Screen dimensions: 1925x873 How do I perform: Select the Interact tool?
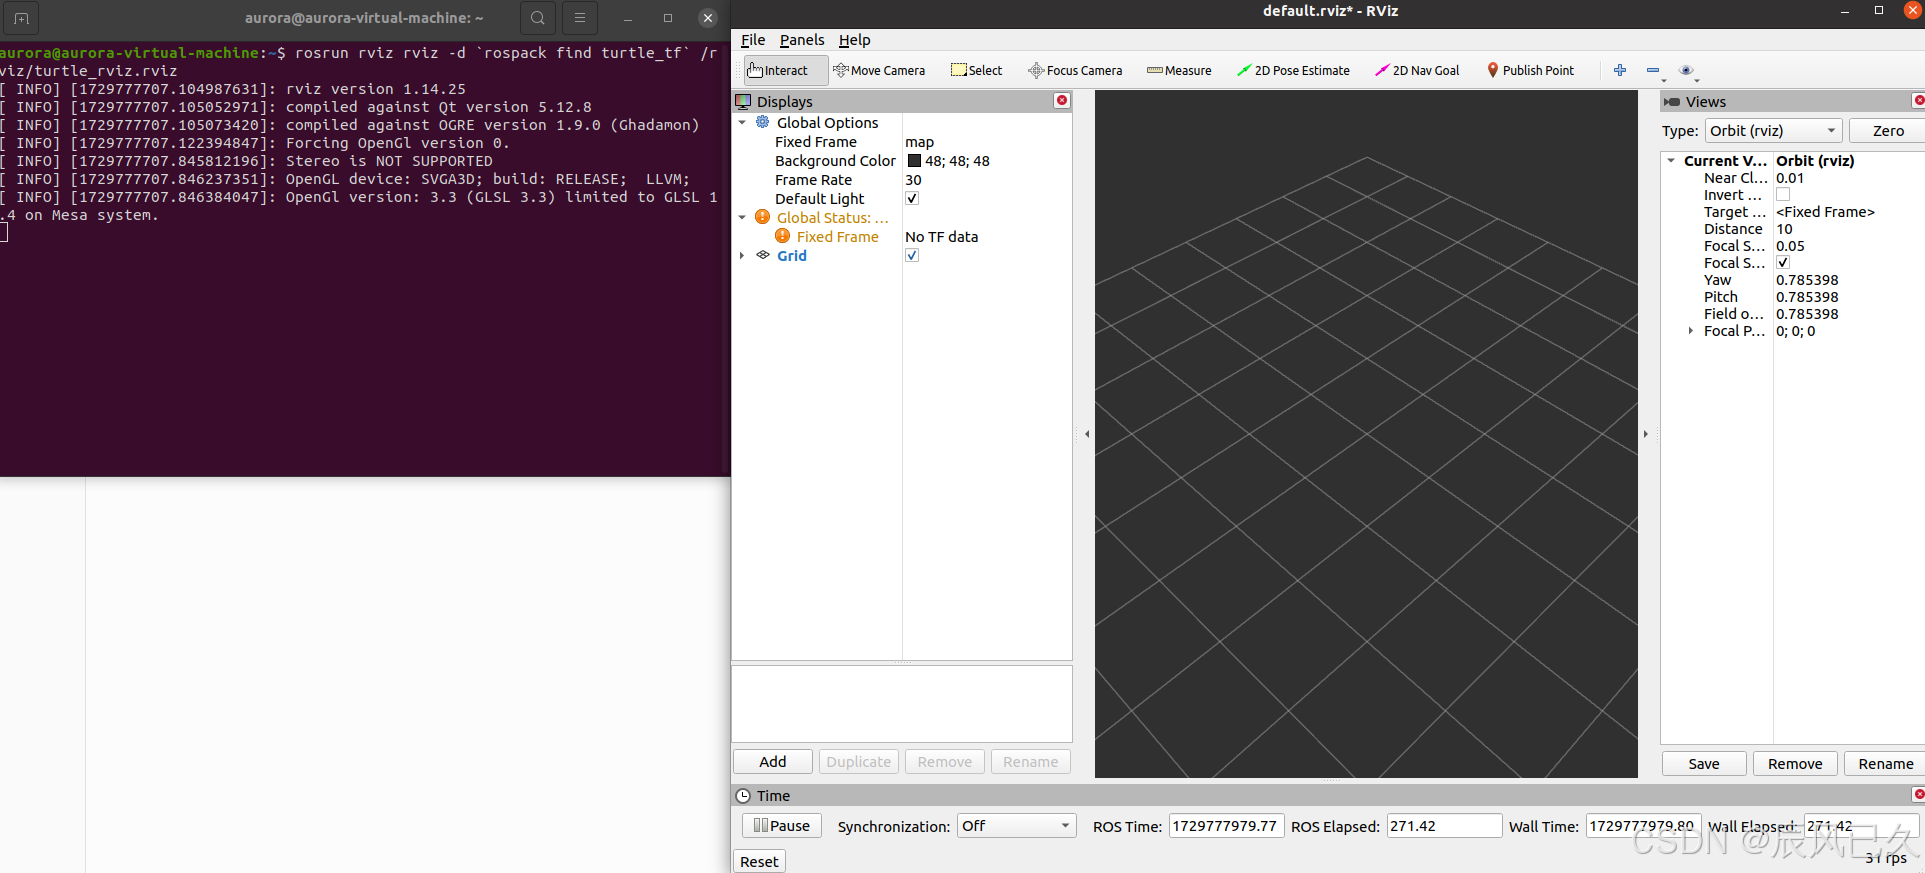click(785, 70)
